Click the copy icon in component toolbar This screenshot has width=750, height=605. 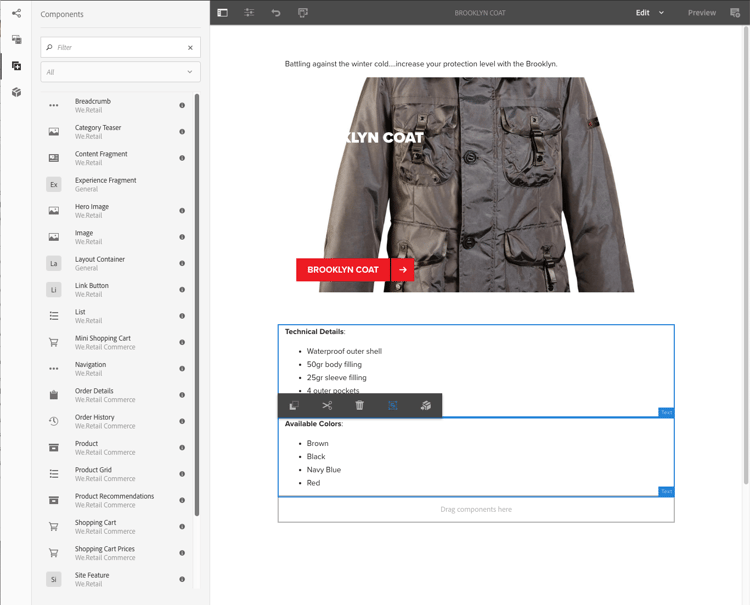click(x=294, y=406)
